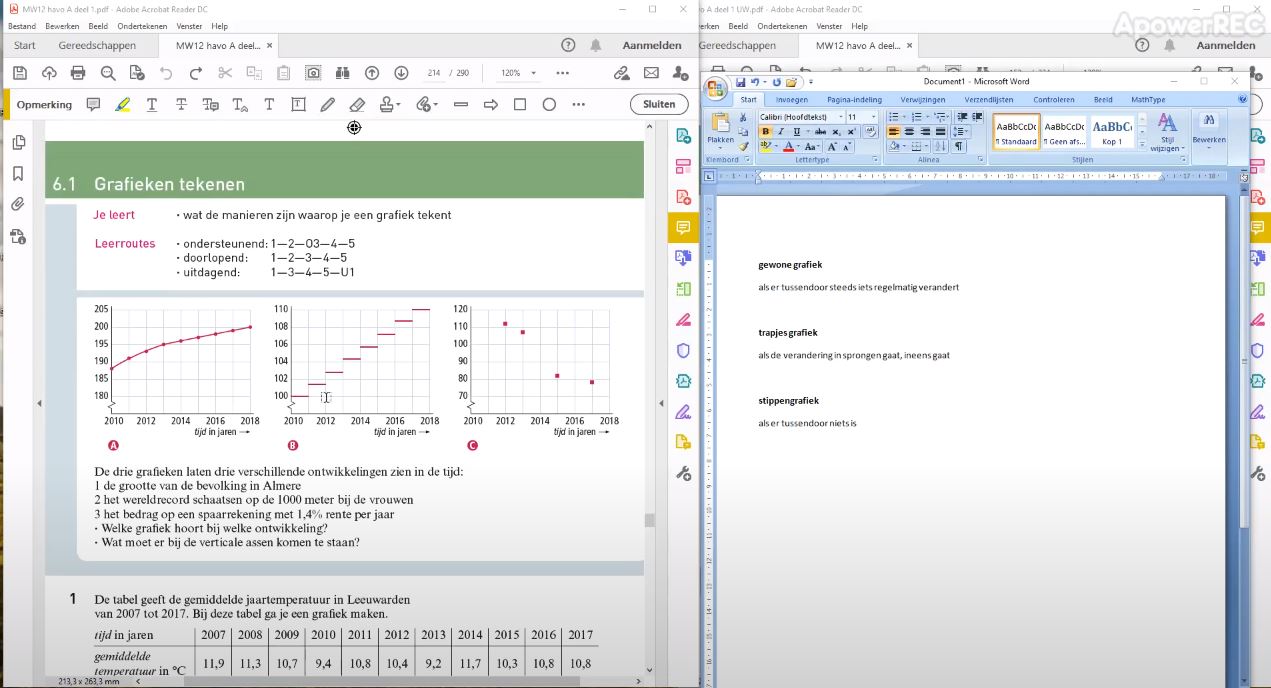Open the Acrobat page thumbnails panel
Screen dimensions: 1271x688
(x=18, y=143)
